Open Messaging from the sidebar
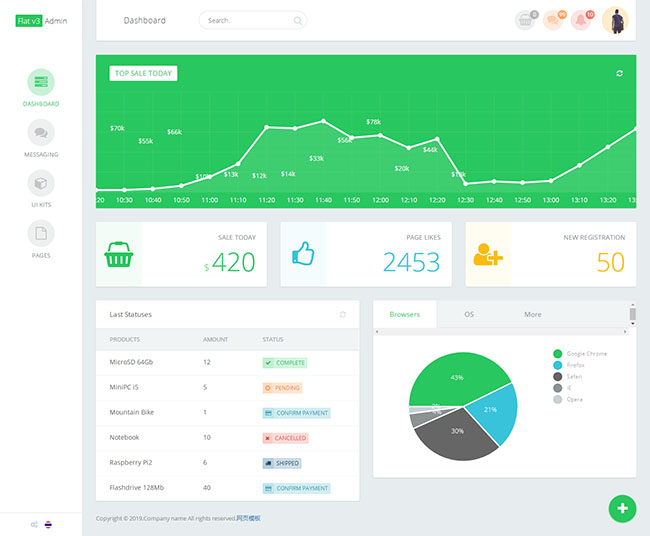 point(41,133)
